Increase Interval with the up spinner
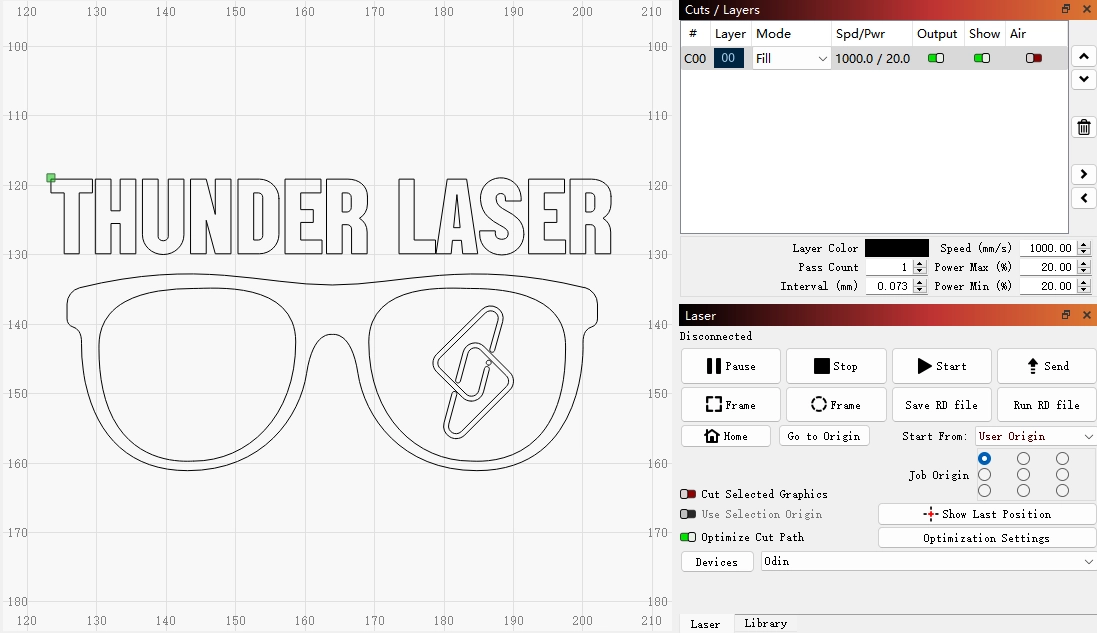Image resolution: width=1097 pixels, height=633 pixels. (x=920, y=283)
